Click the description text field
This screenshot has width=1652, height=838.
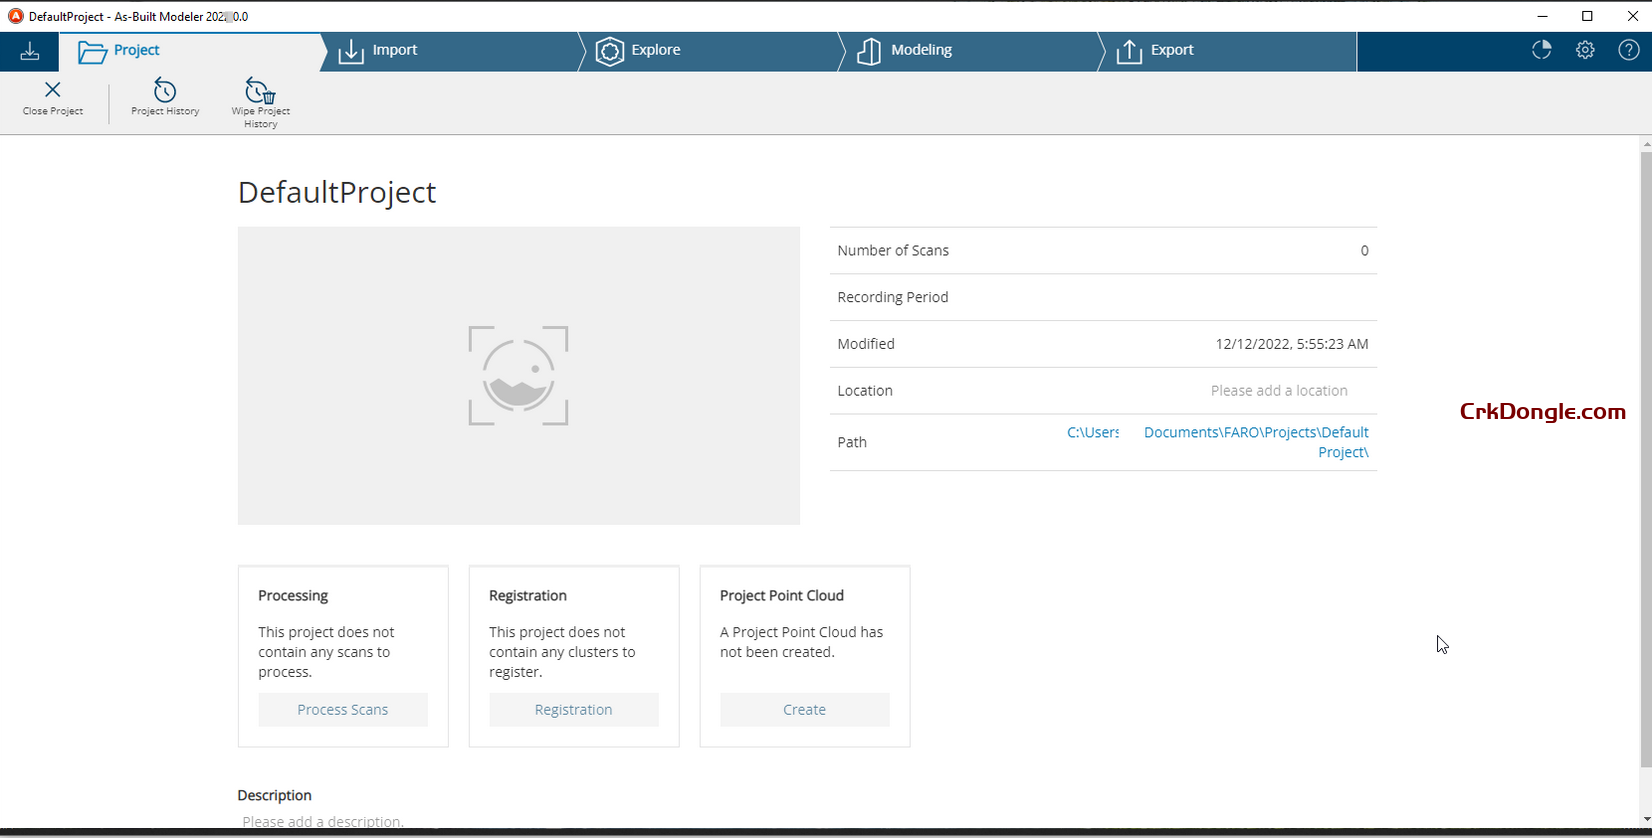click(x=323, y=821)
